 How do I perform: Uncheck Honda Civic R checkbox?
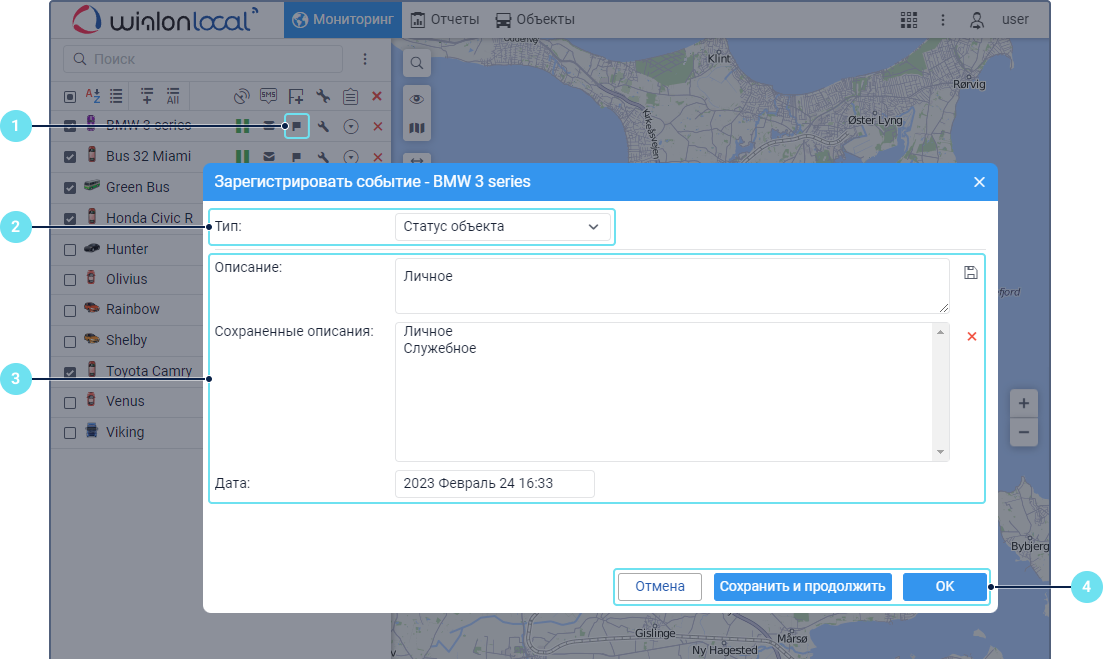point(70,219)
